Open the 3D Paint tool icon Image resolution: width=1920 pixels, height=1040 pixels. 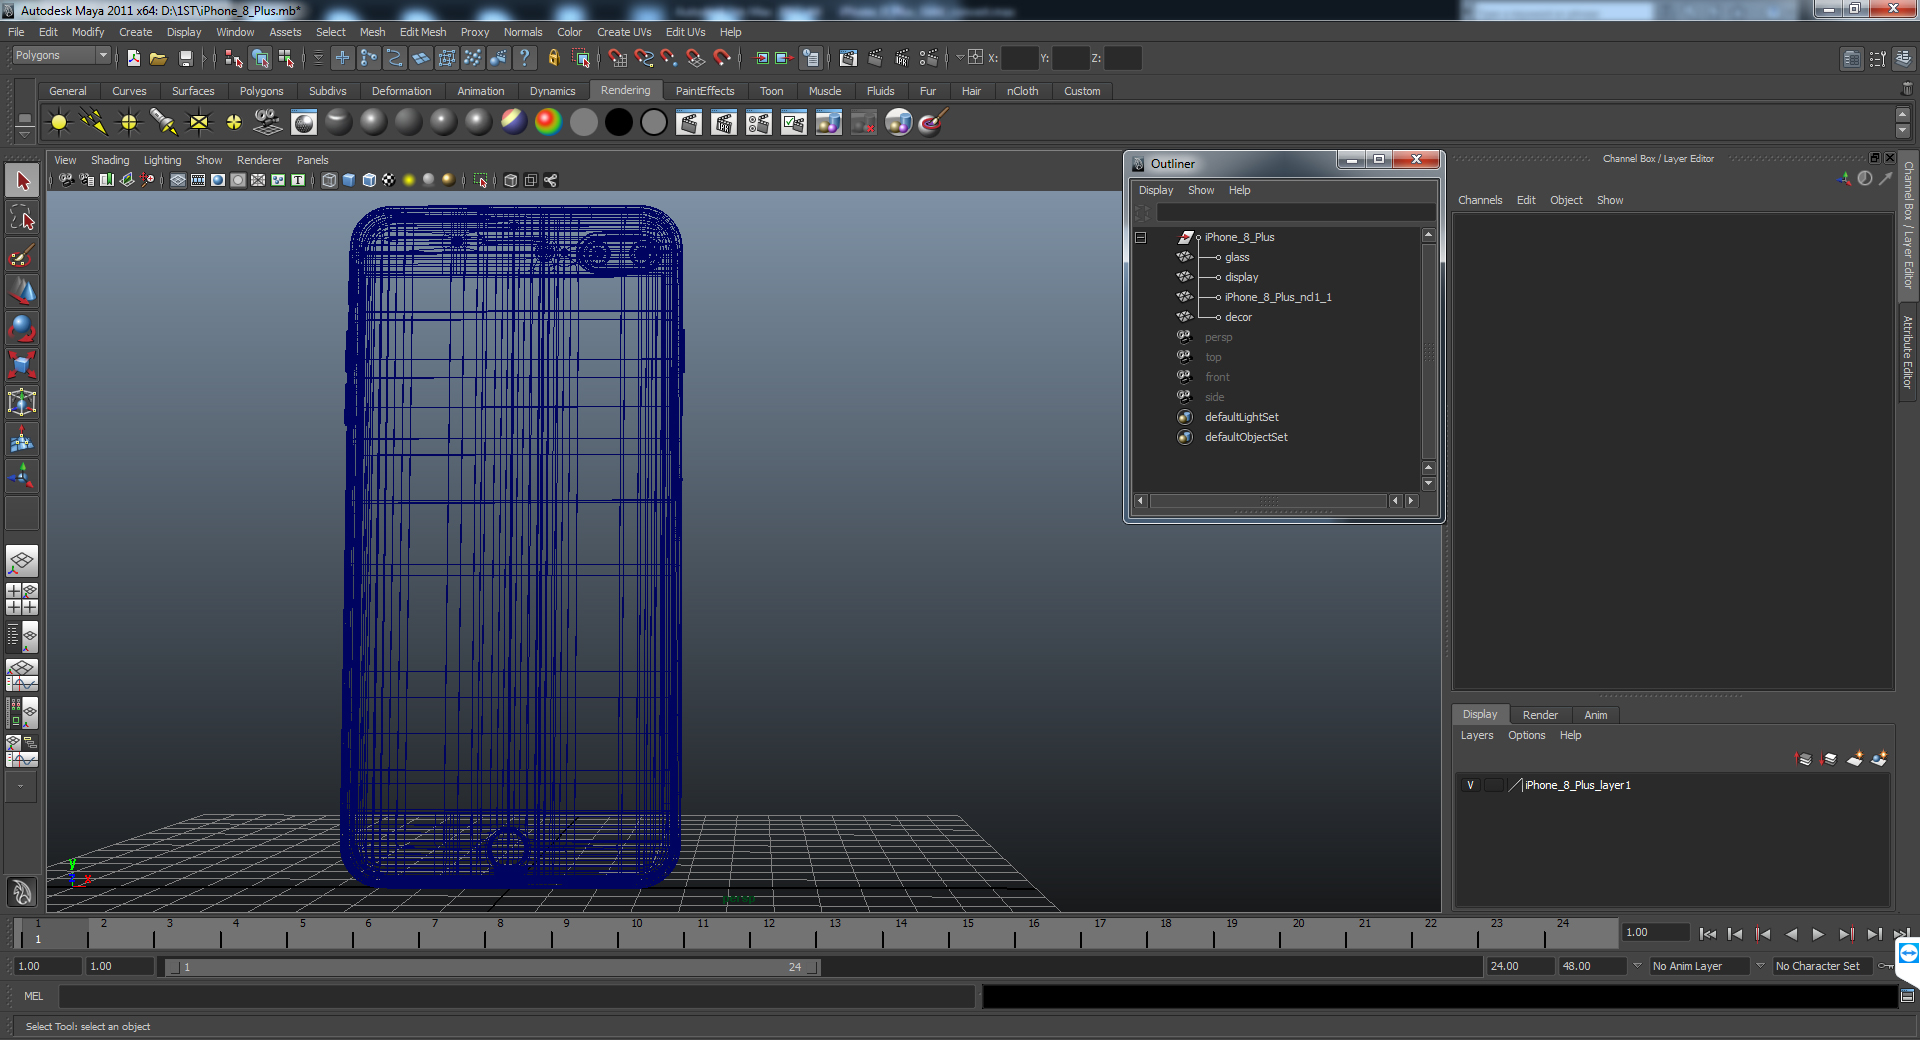932,122
